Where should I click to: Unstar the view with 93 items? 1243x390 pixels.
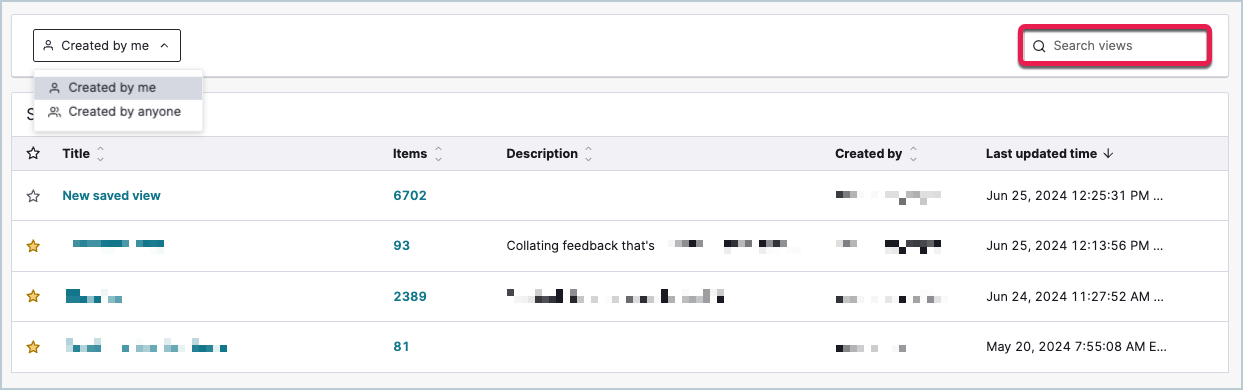(33, 246)
